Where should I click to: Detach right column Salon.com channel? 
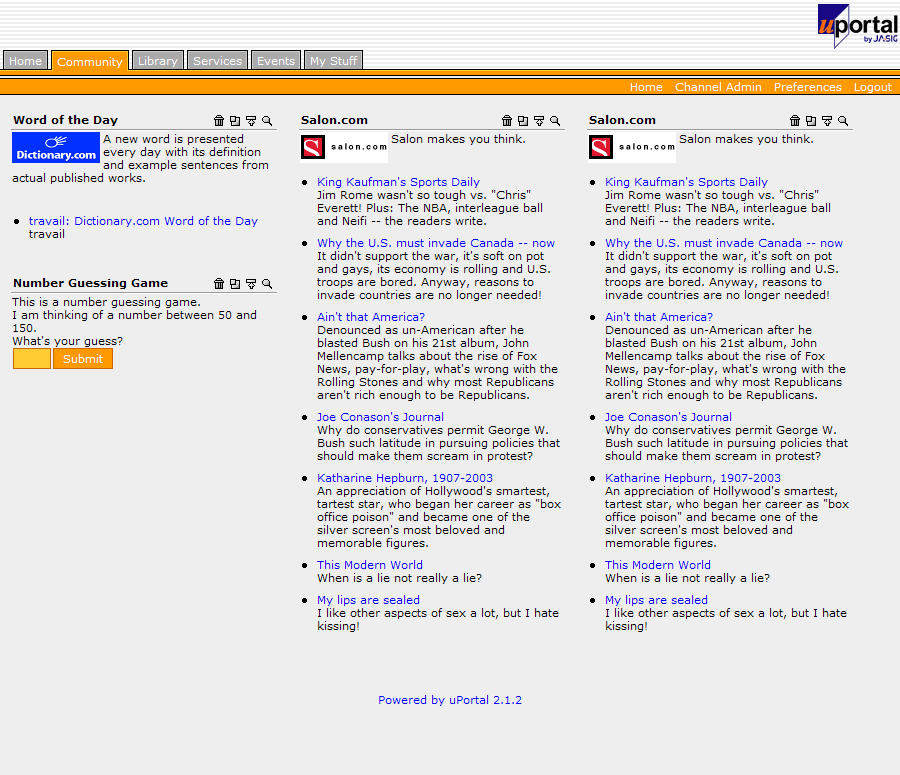pyautogui.click(x=811, y=121)
